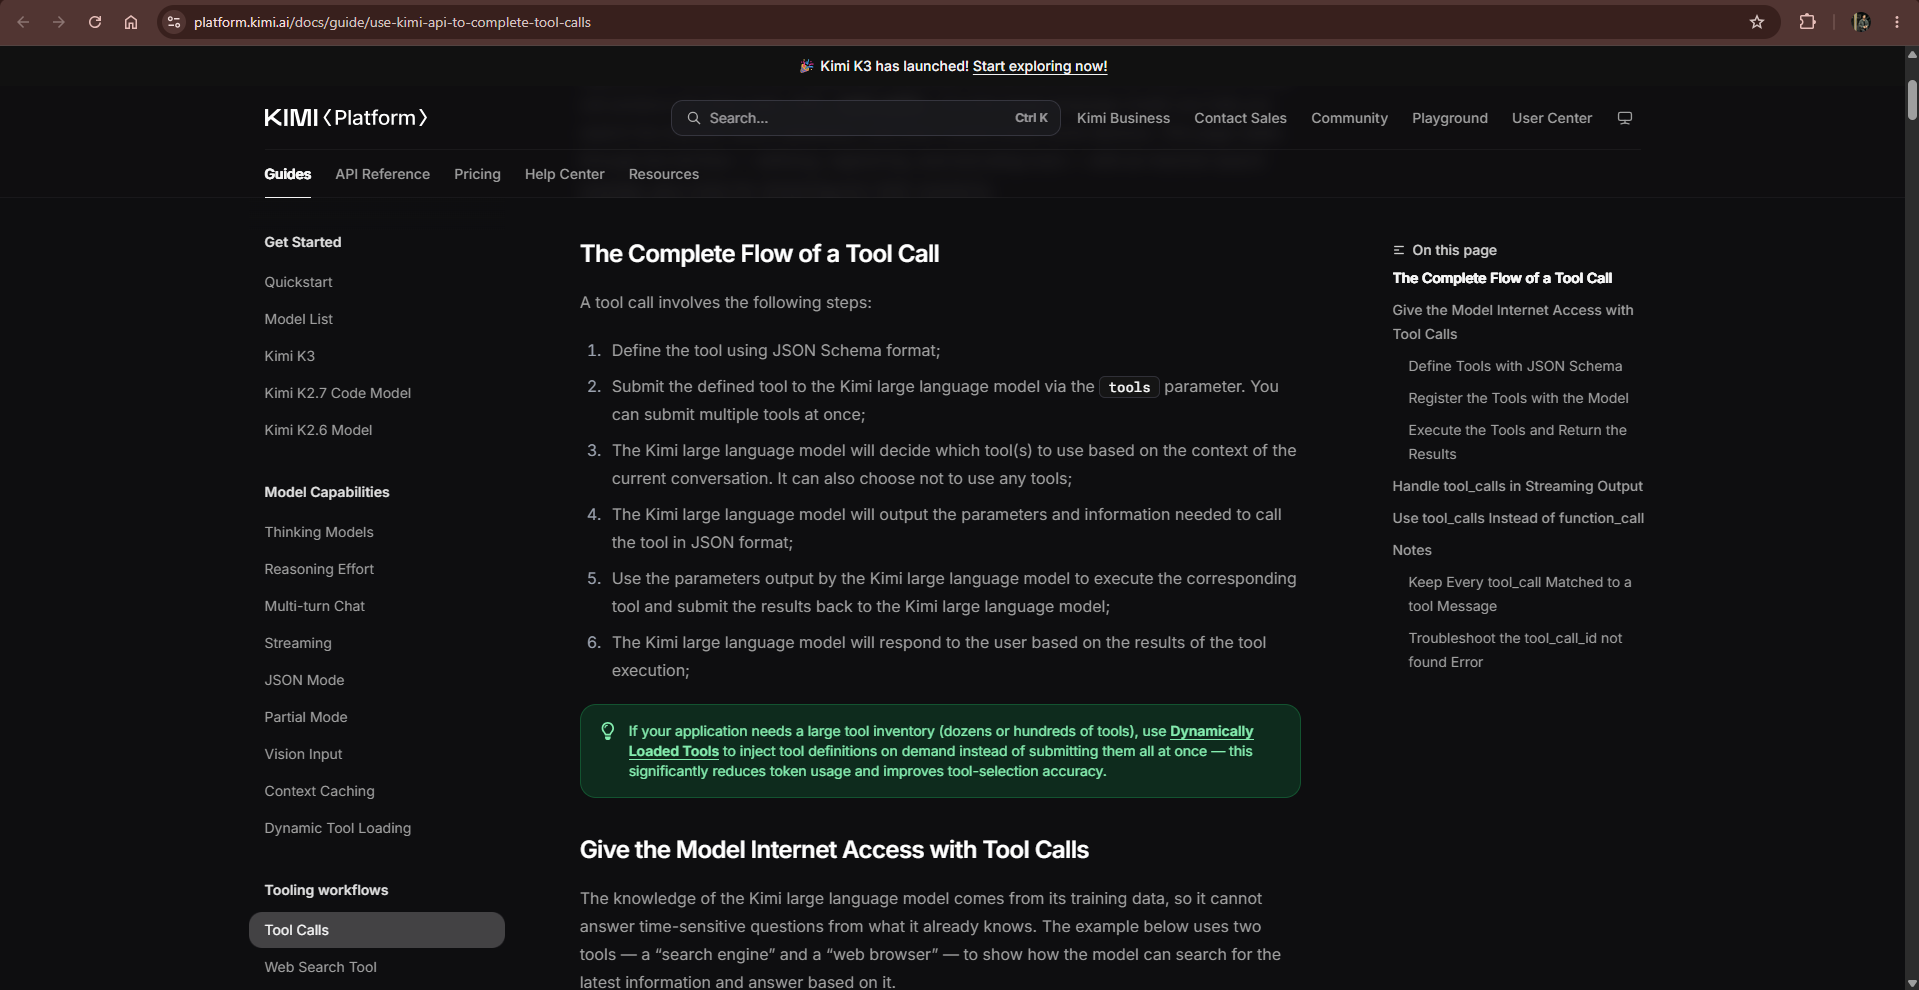Screen dimensions: 1919x990
Task: Click the scrollbar up arrow
Action: pos(1911,54)
